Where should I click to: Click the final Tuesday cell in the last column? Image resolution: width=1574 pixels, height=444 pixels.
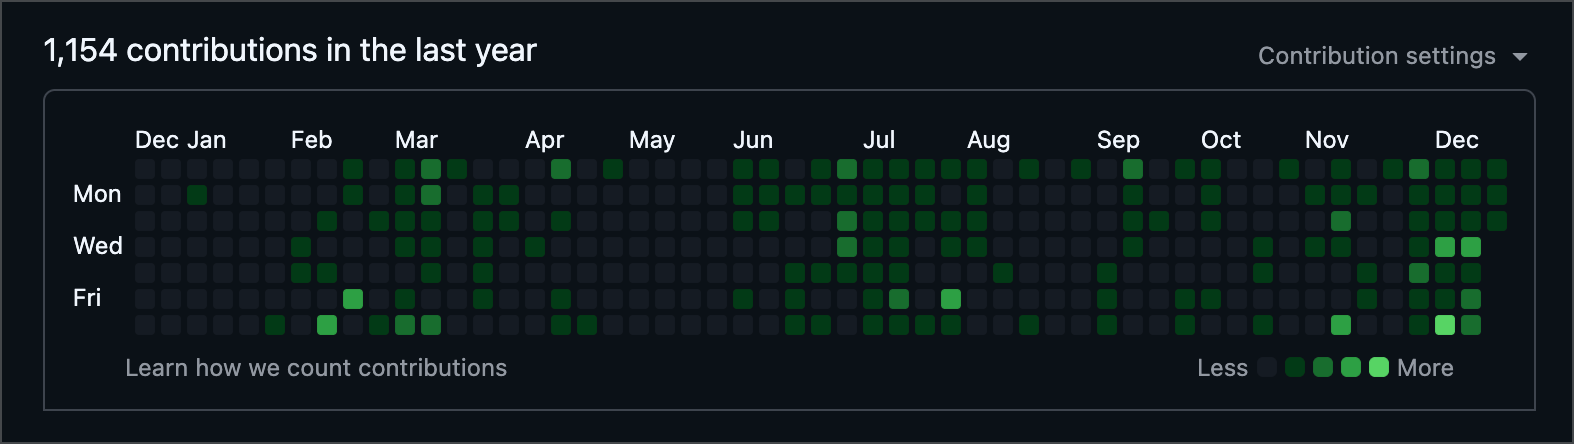[1497, 221]
